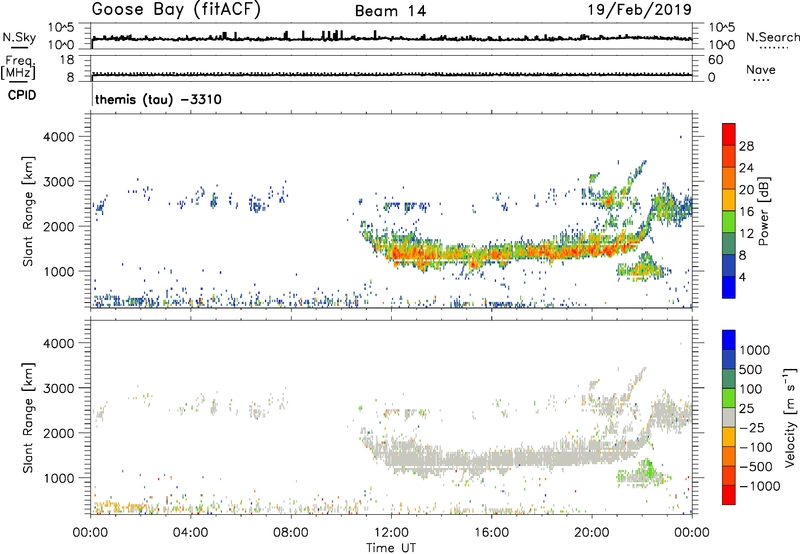Click the red bottom segment of the velocity color bar
This screenshot has width=800, height=554.
tap(729, 495)
